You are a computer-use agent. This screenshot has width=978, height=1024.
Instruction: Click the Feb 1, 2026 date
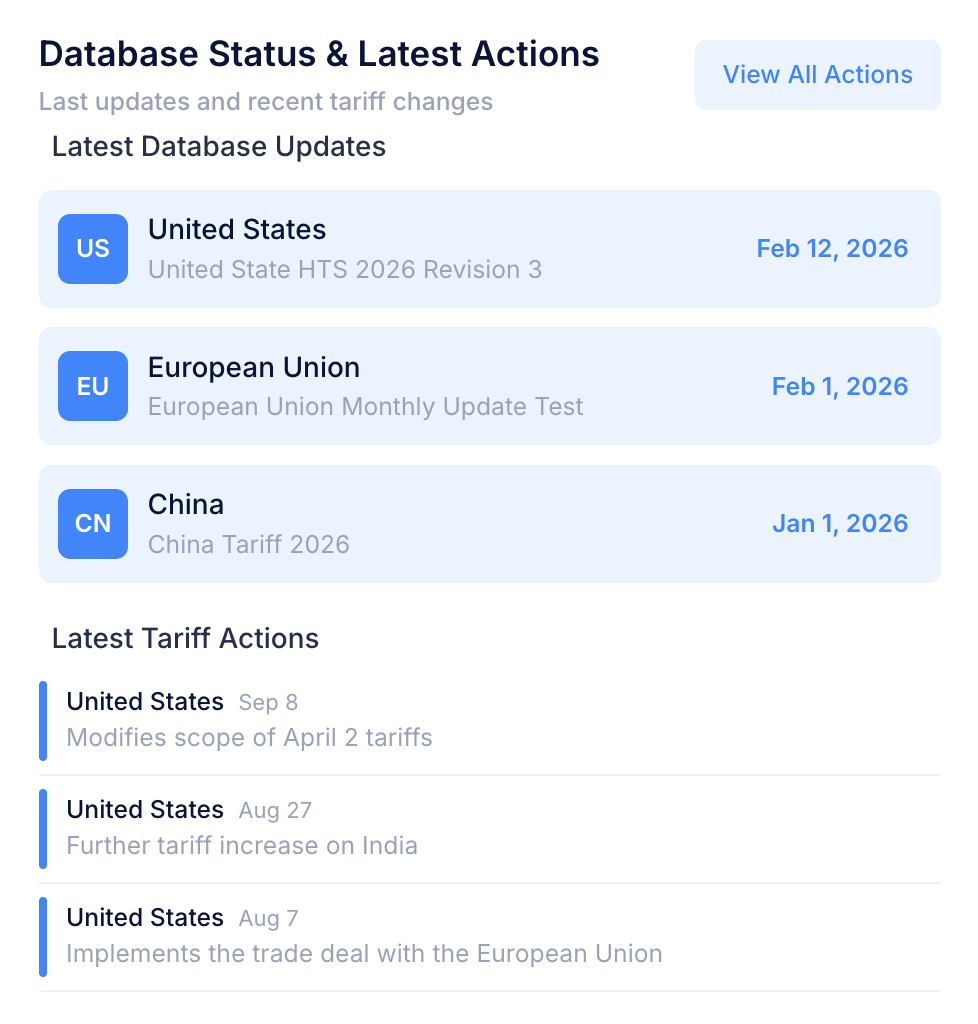(x=840, y=387)
